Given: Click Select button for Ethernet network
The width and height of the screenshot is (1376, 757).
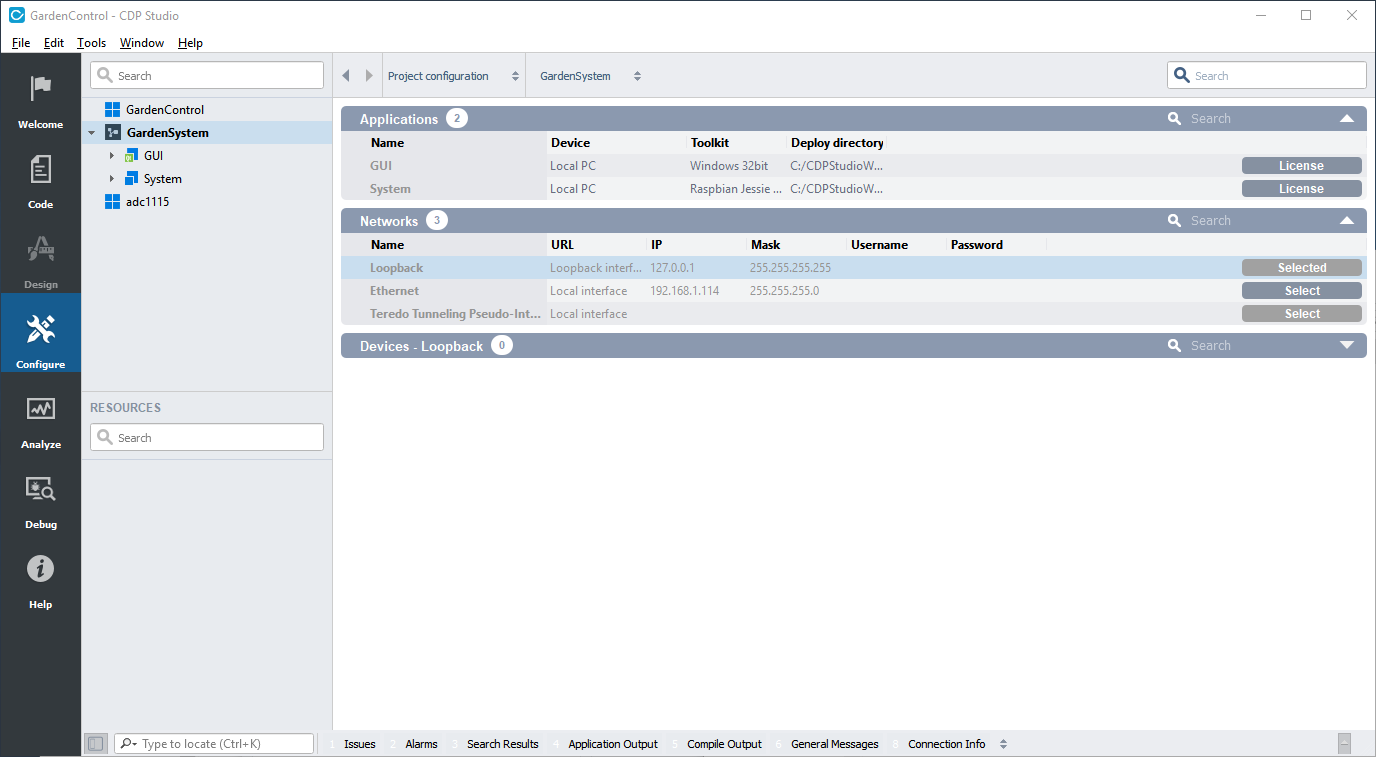Looking at the screenshot, I should point(1301,291).
